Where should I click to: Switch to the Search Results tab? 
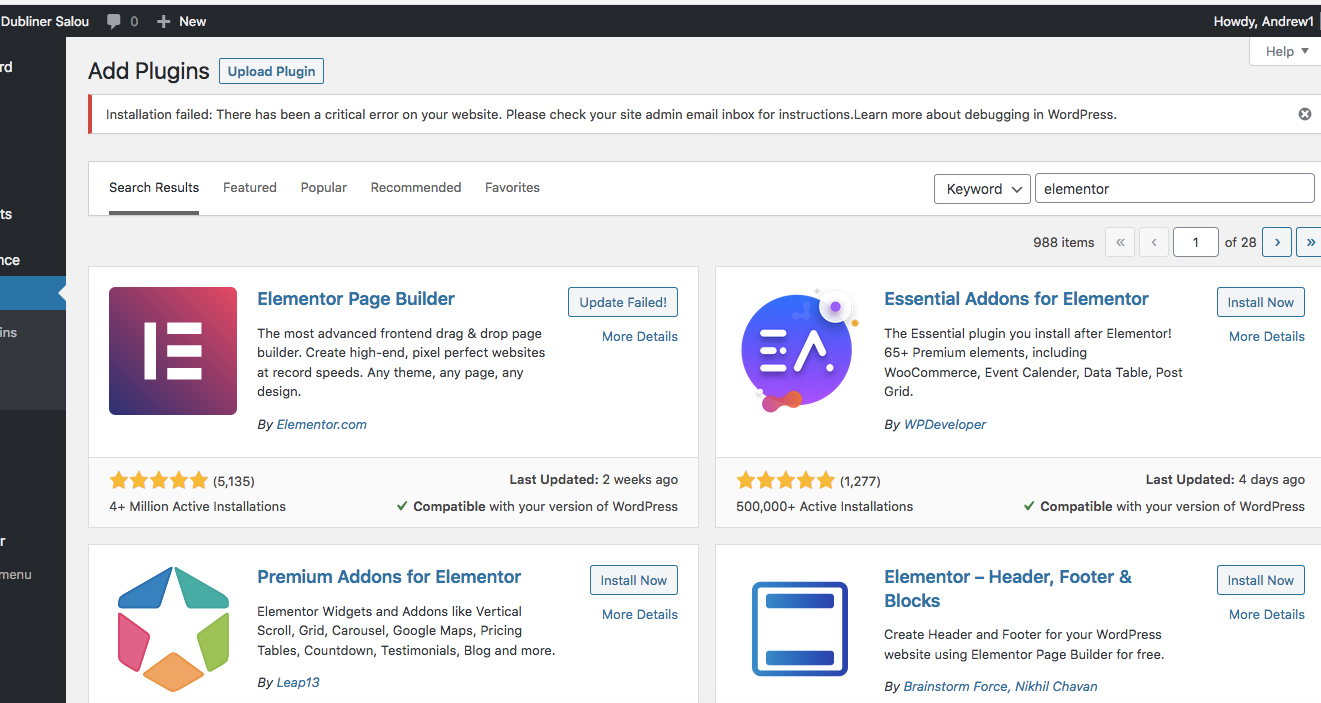pos(154,188)
